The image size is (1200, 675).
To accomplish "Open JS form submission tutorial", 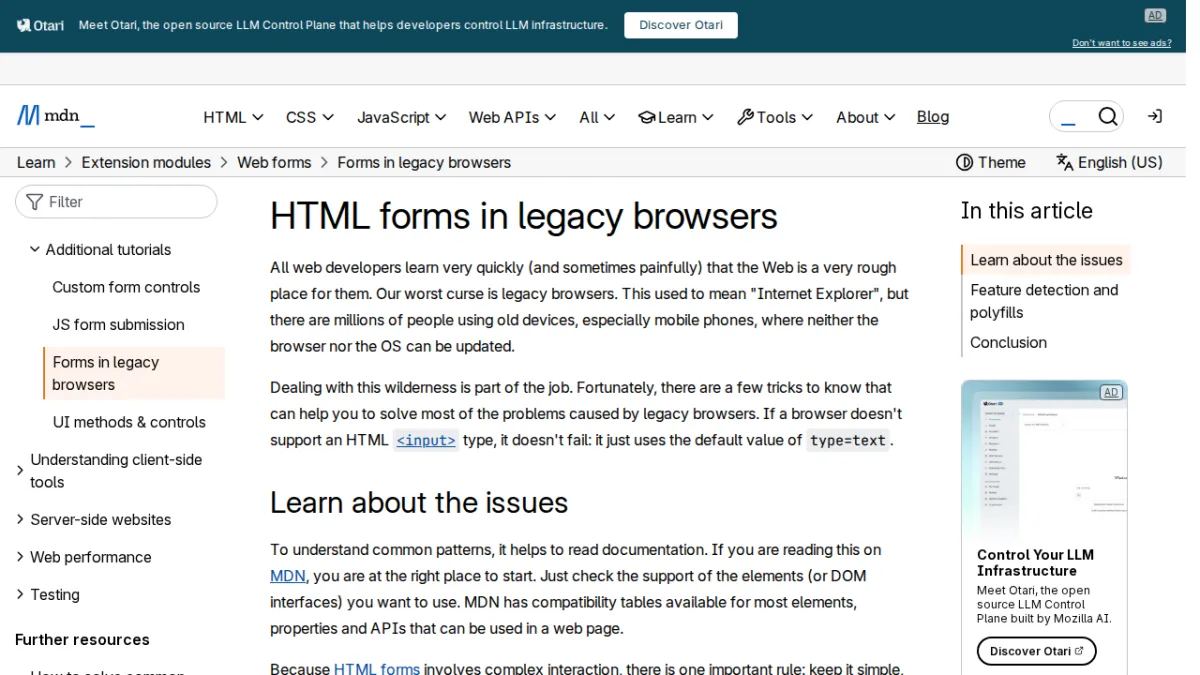I will [x=118, y=325].
